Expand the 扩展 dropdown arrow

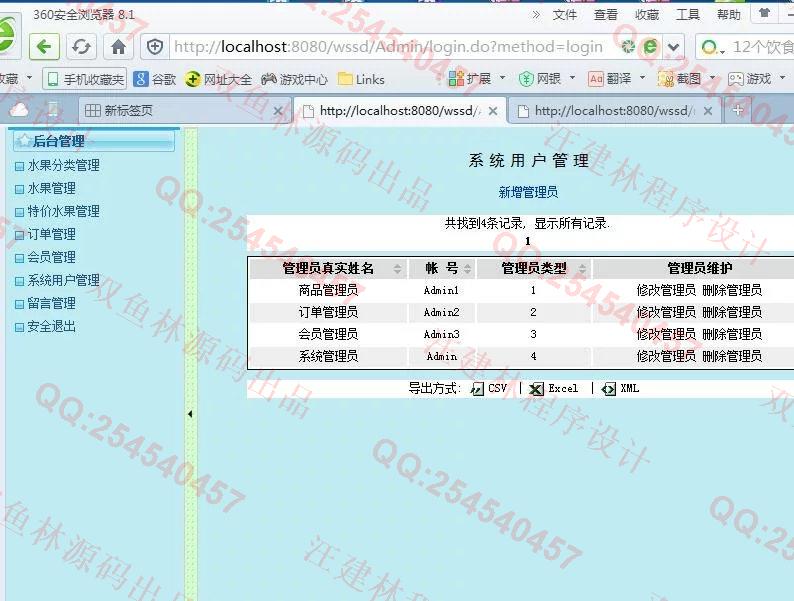pos(502,78)
